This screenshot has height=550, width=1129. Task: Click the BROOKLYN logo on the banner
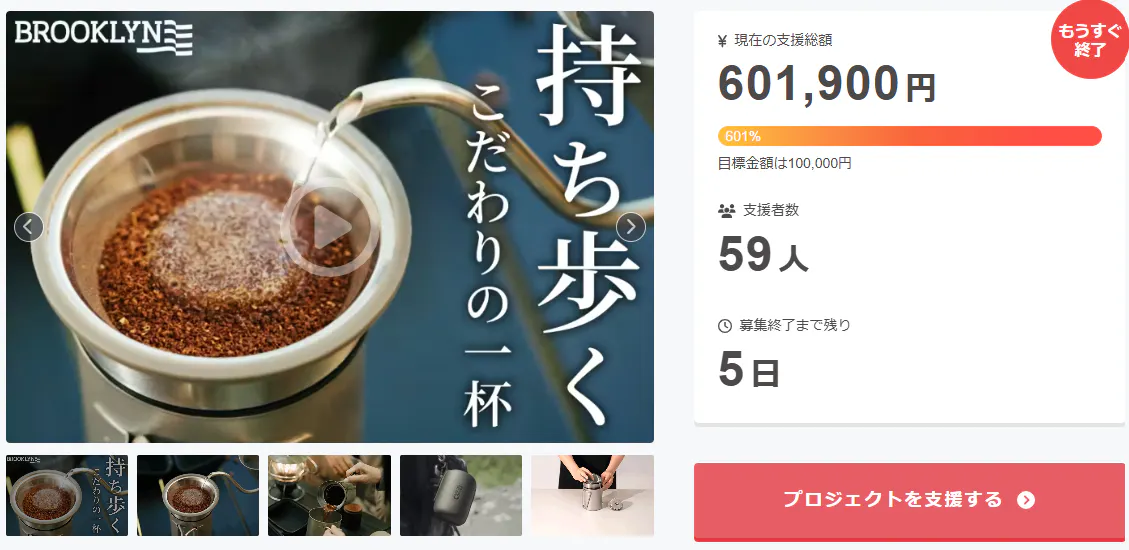(x=104, y=37)
